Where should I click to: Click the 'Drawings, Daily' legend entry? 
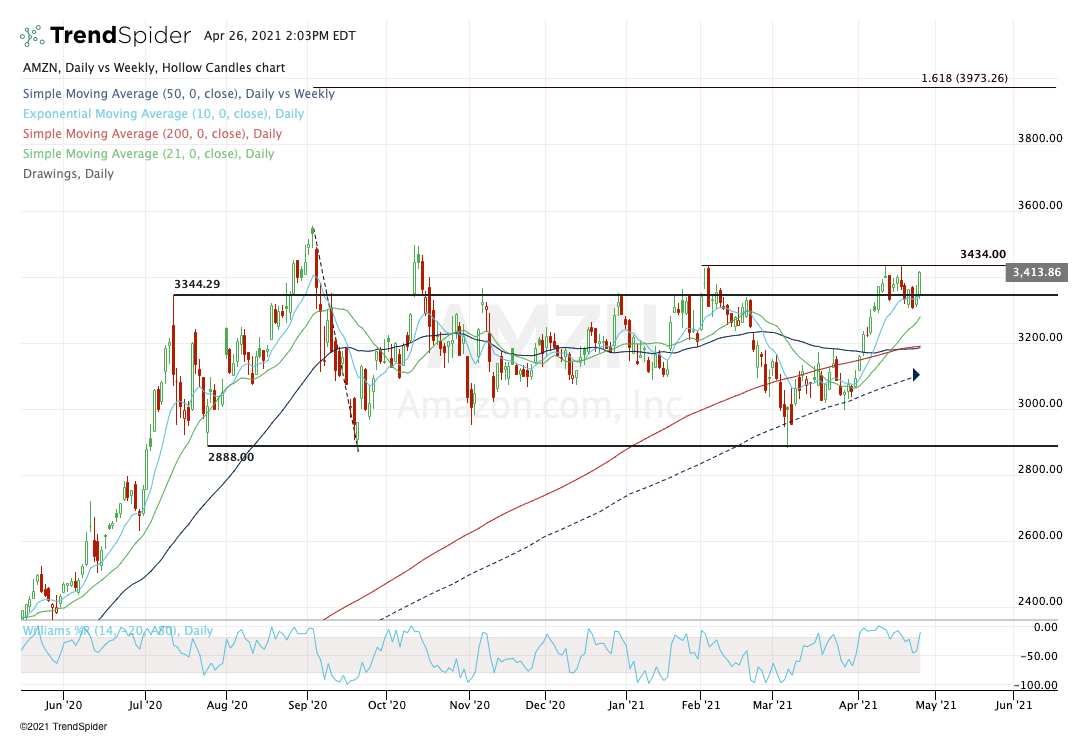tap(68, 174)
